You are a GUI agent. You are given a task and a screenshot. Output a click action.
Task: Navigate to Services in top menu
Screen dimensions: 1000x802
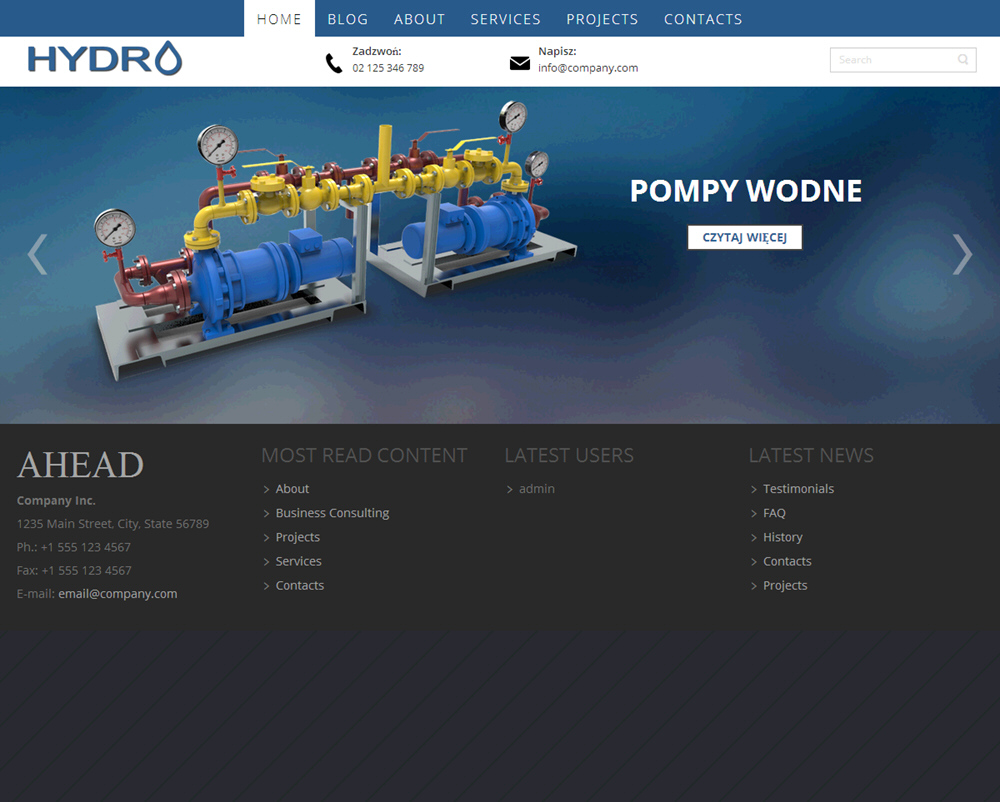(x=505, y=19)
